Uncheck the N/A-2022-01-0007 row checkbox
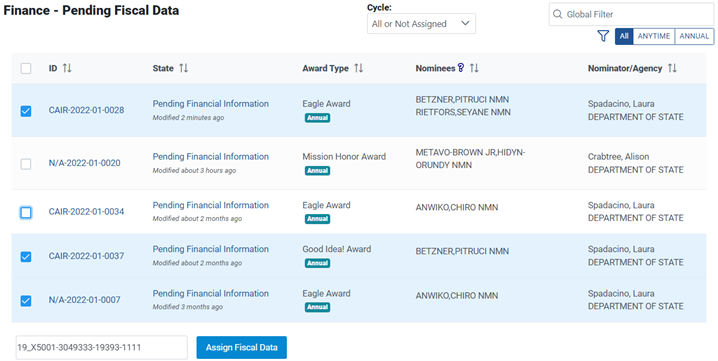Viewport: 718px width, 361px height. 26,301
